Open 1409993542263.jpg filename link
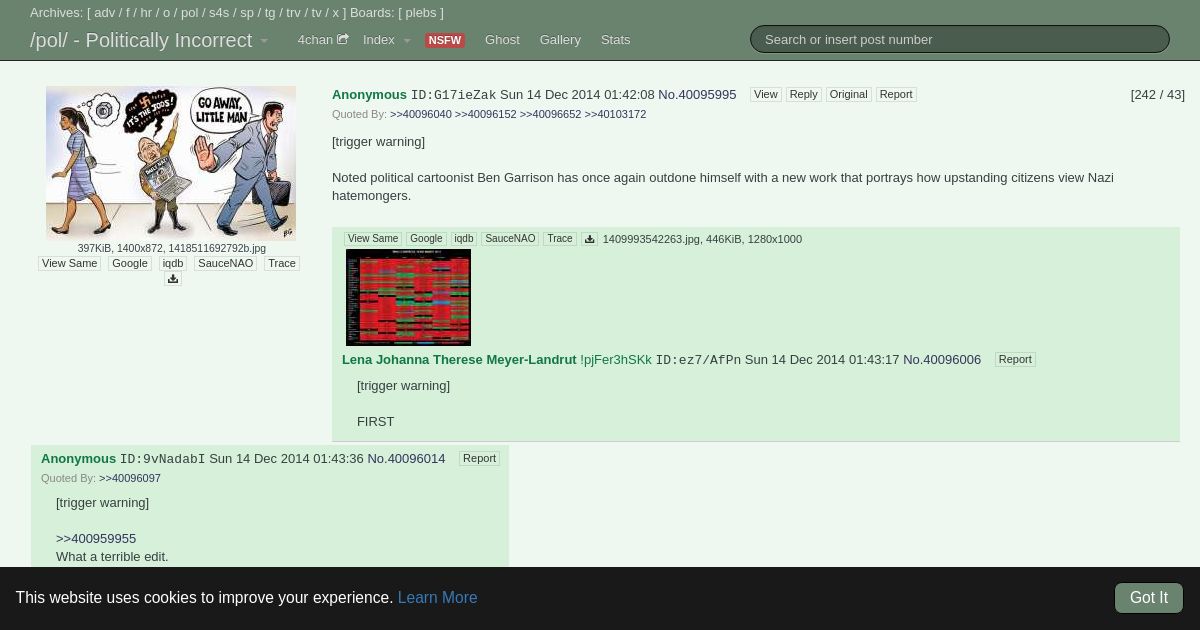 [x=651, y=239]
